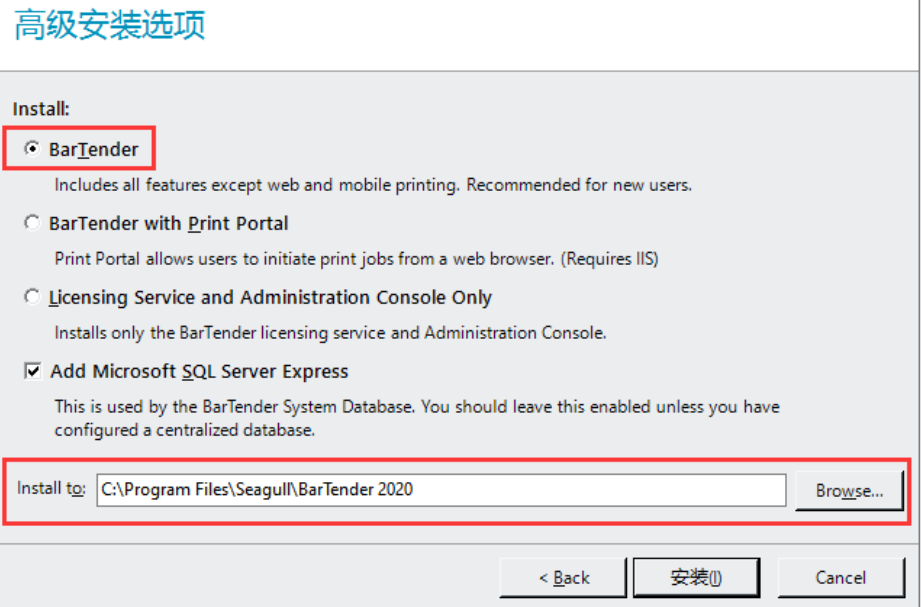
Task: Choose BarTender with Print Portal option
Action: point(33,223)
